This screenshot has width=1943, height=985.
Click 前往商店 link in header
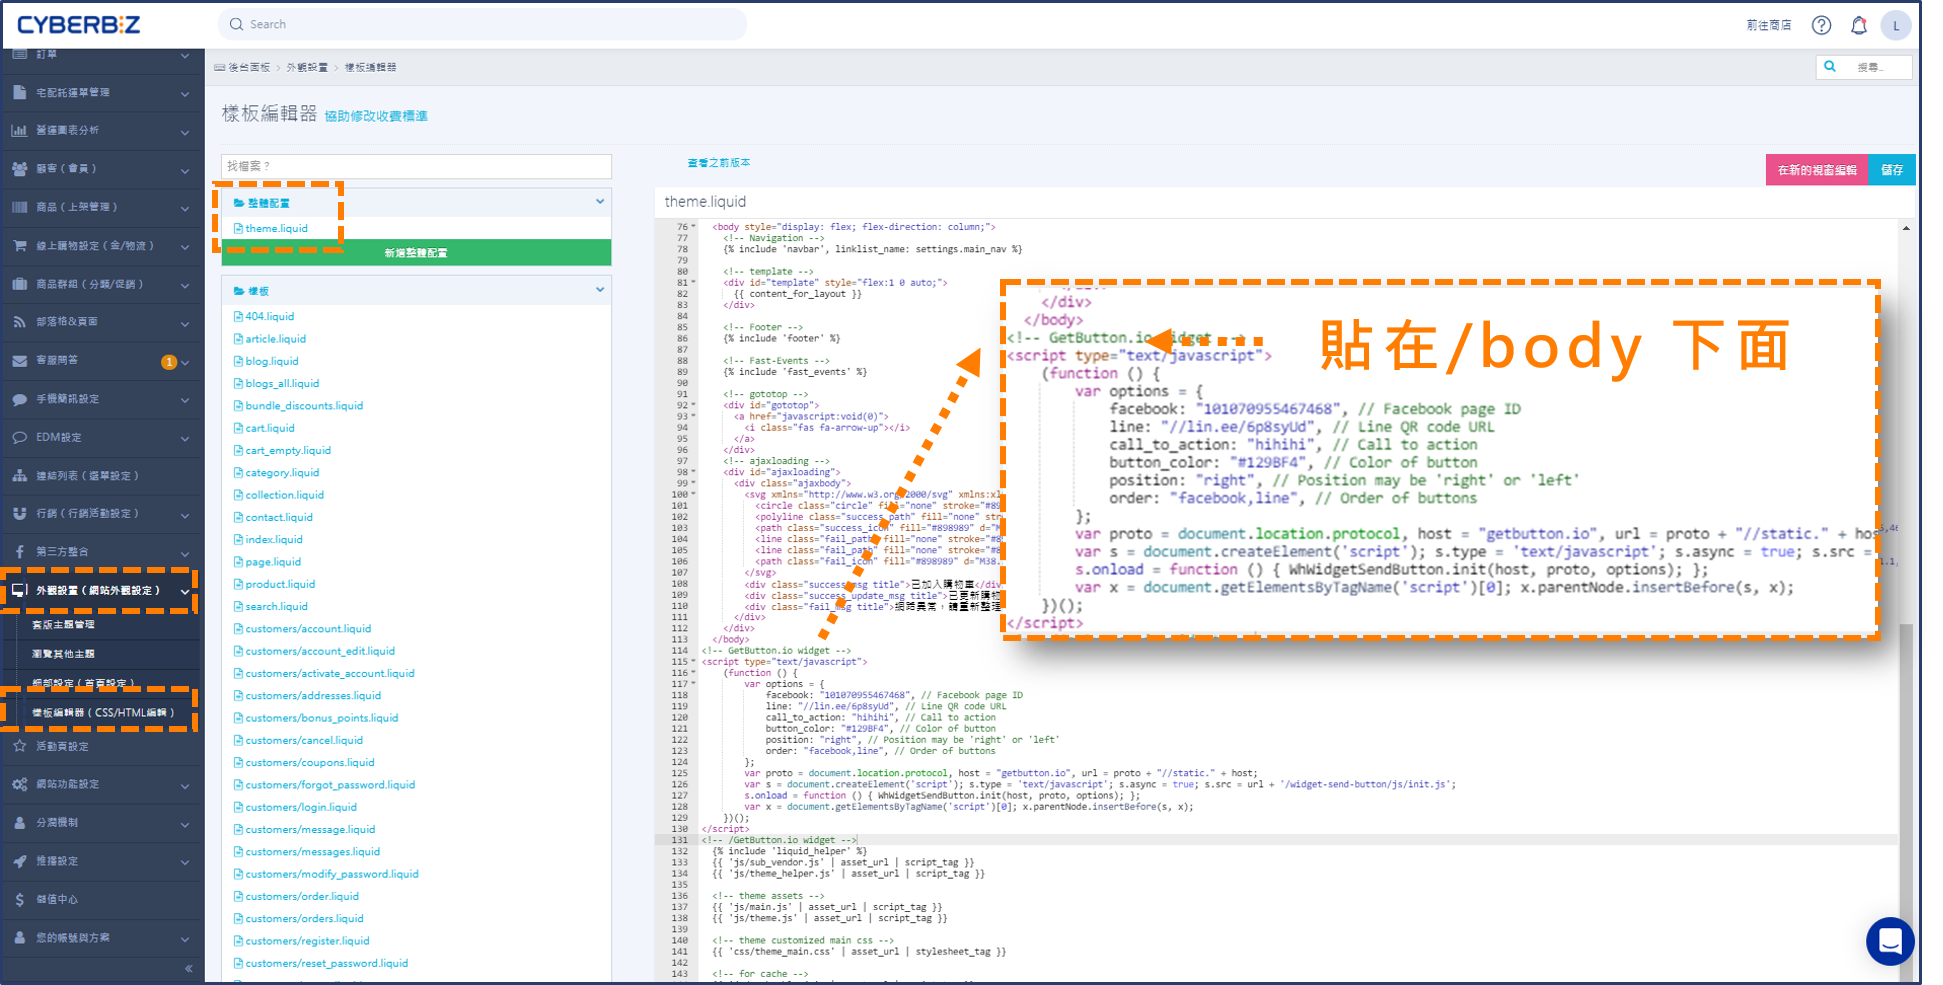click(x=1769, y=25)
